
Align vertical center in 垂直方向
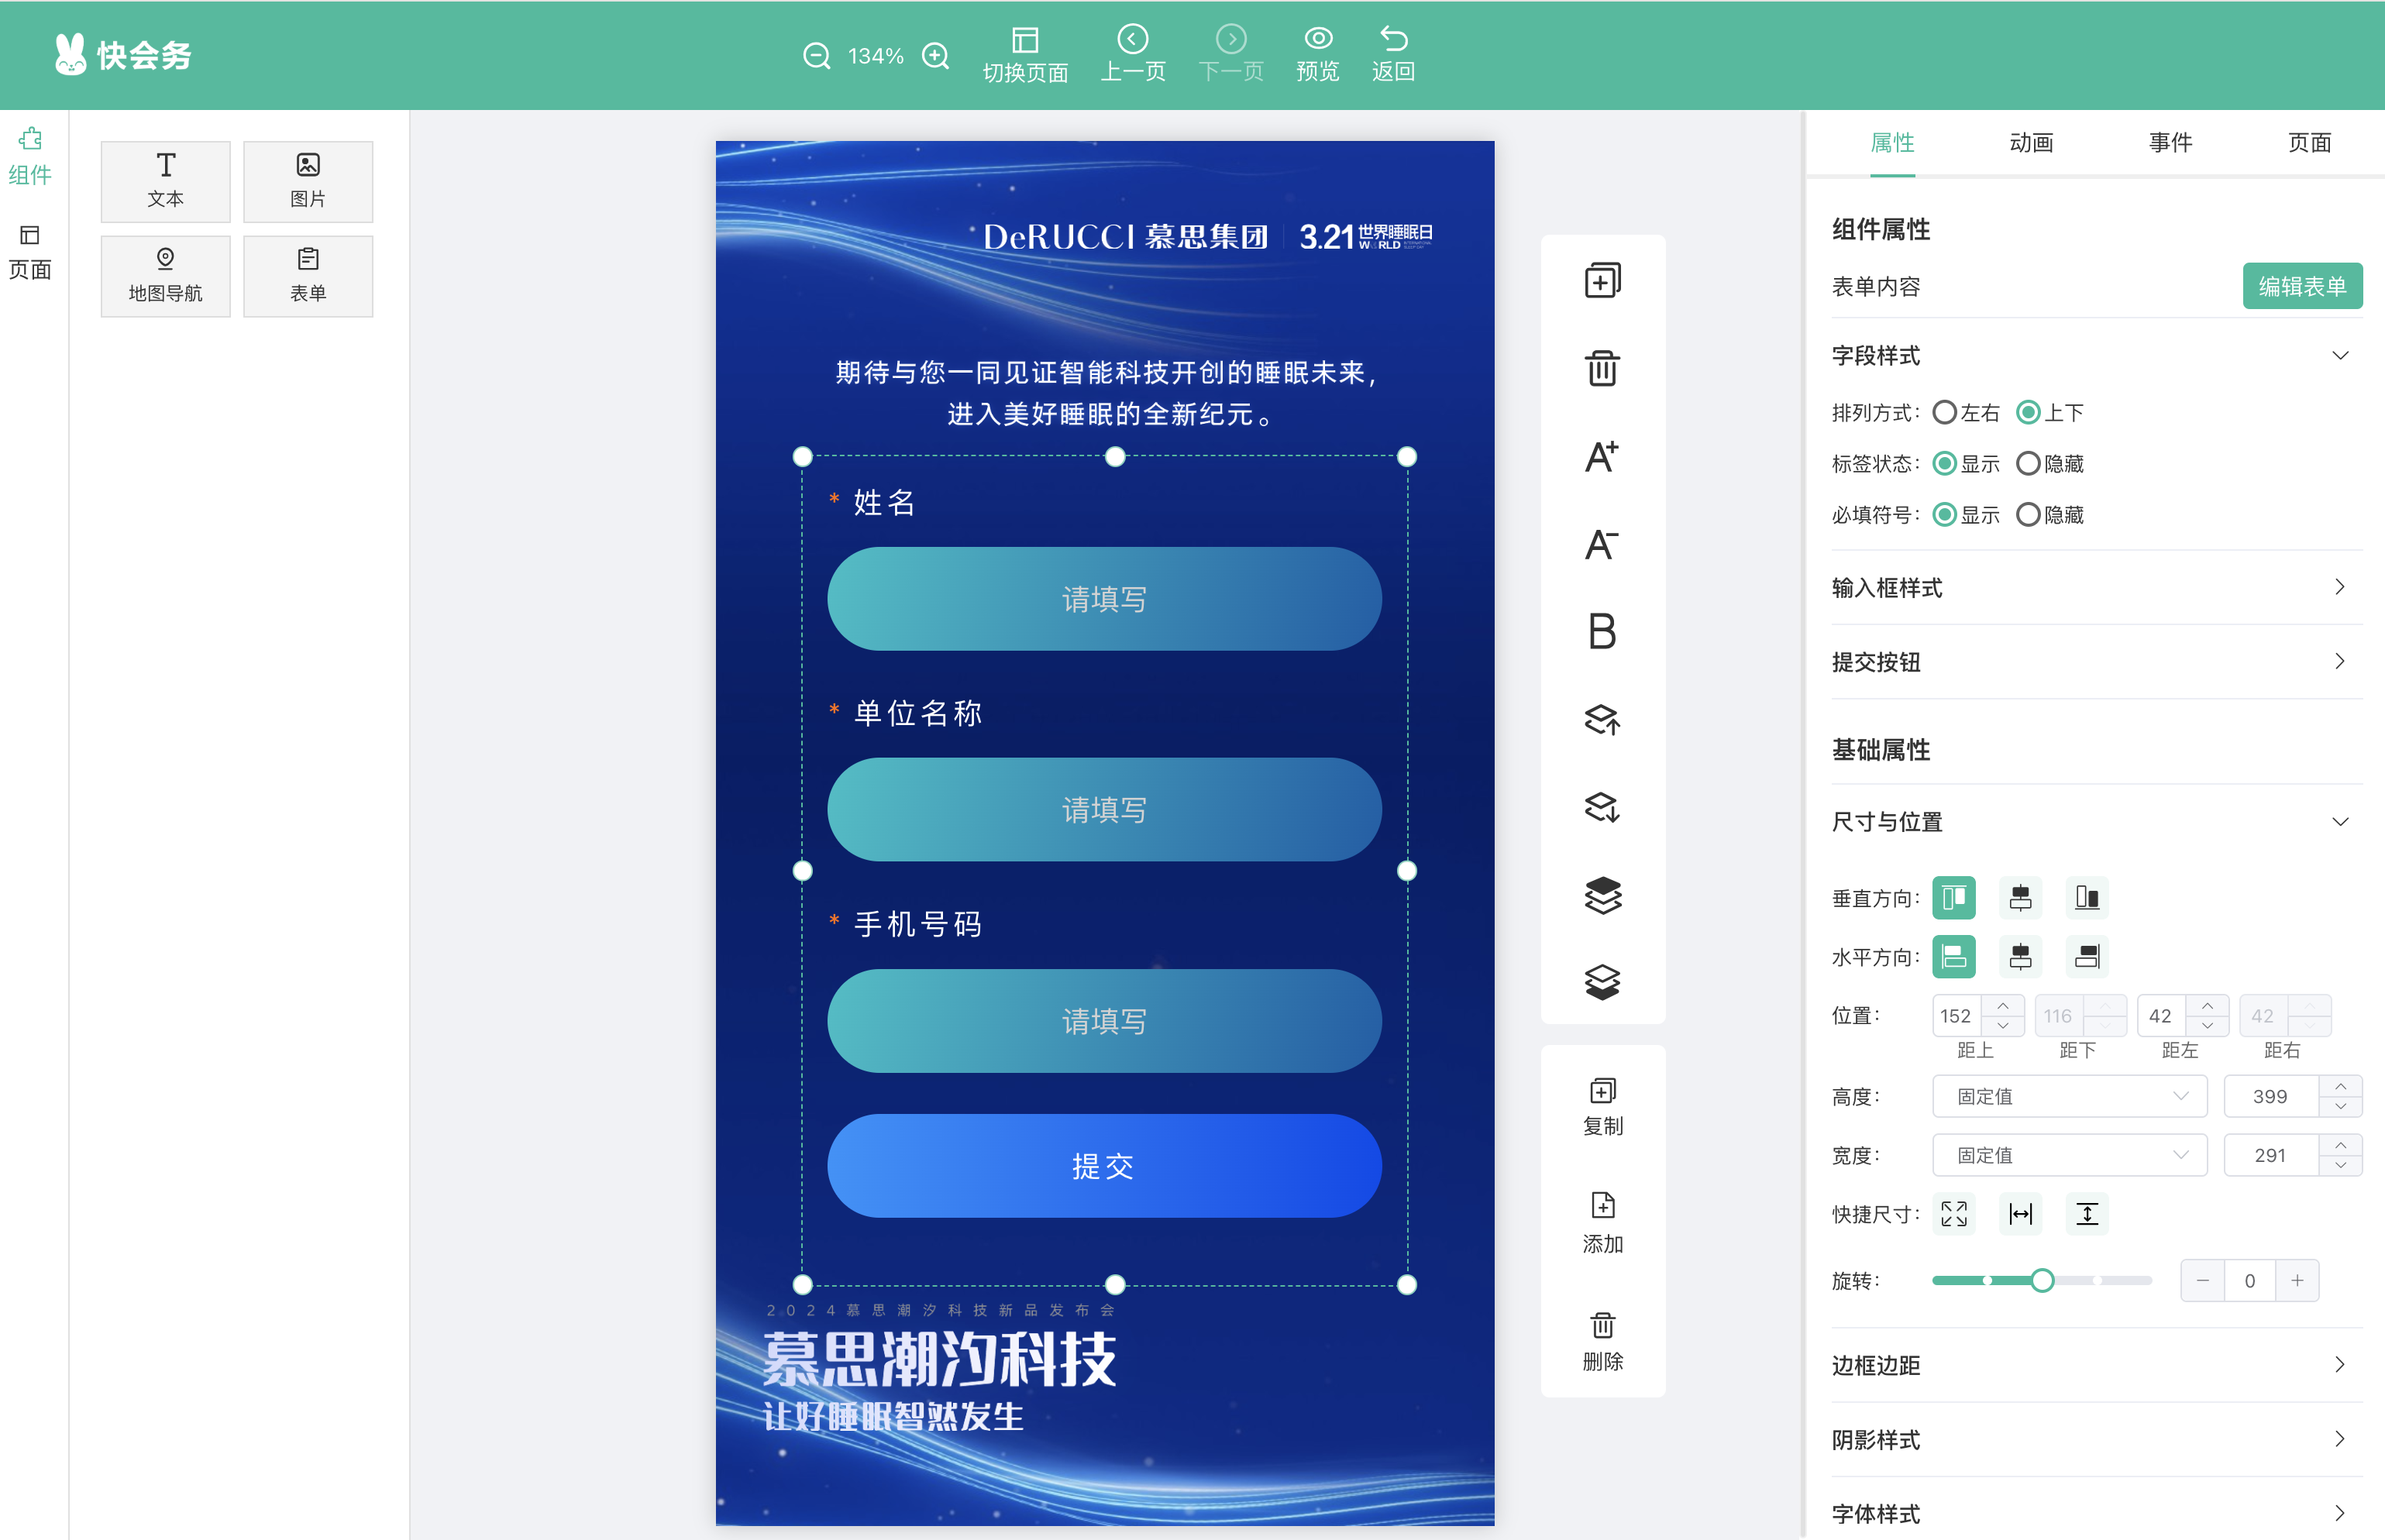[2020, 897]
